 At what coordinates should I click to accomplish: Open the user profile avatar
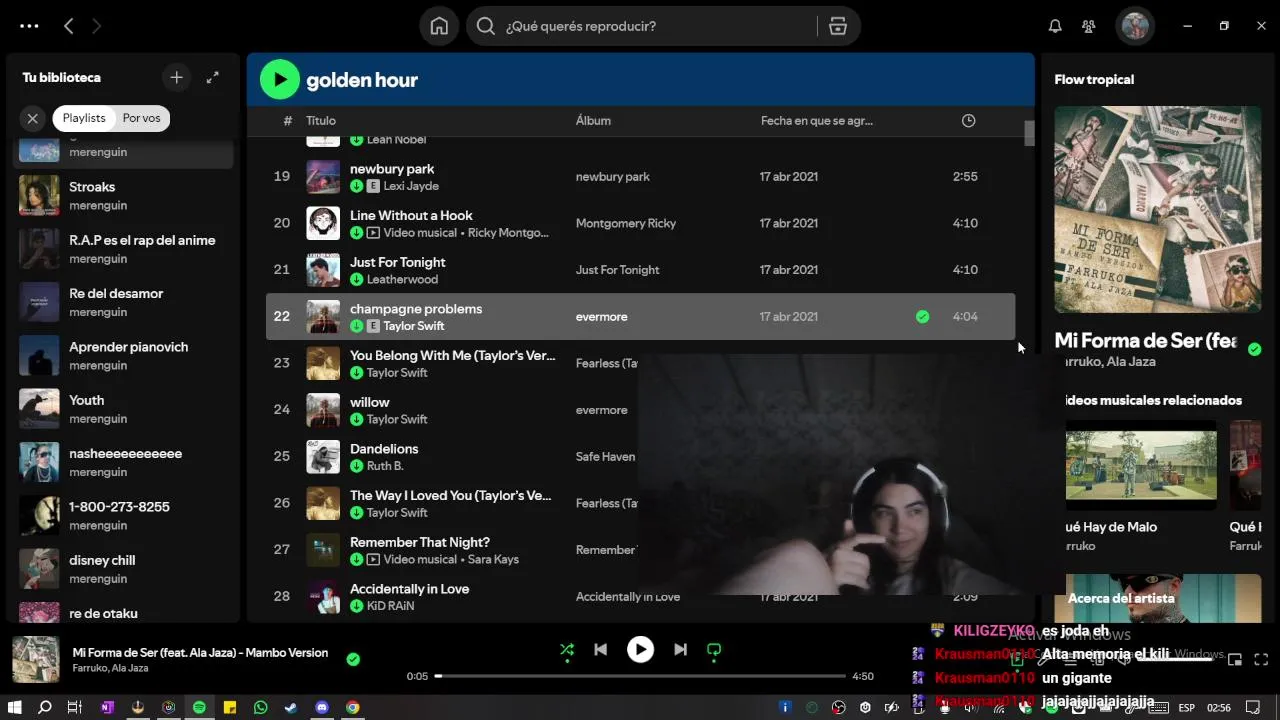[x=1134, y=26]
